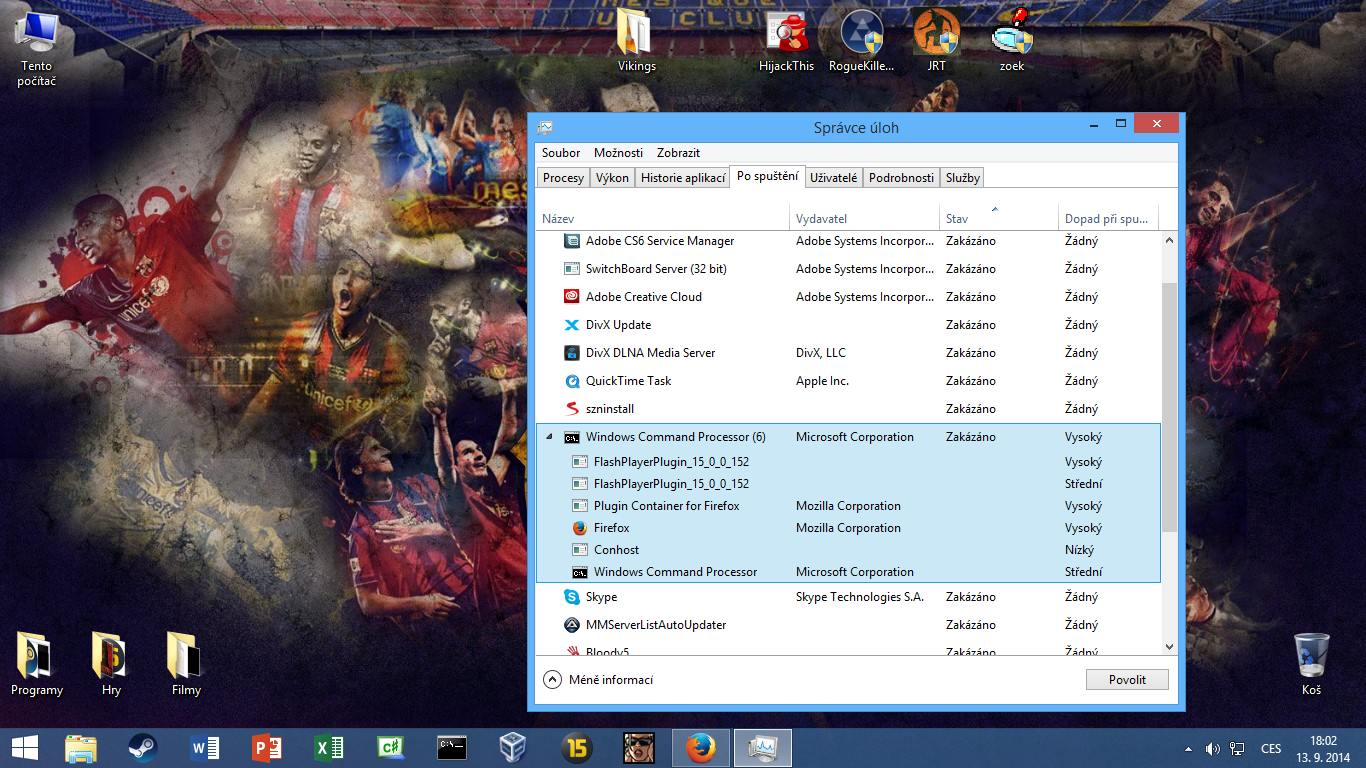Screen dimensions: 1366x768
Task: Click the Adobe CS6 Service Manager row icon
Action: click(572, 241)
